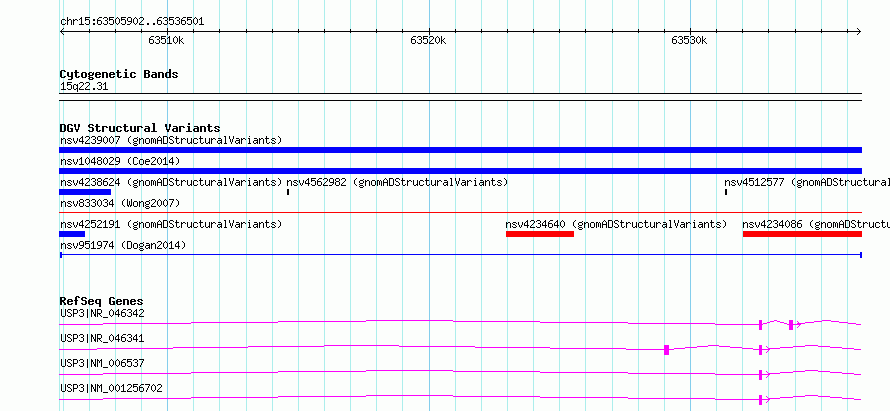
Task: Click the small black tick under nsv4562982
Action: (x=288, y=192)
